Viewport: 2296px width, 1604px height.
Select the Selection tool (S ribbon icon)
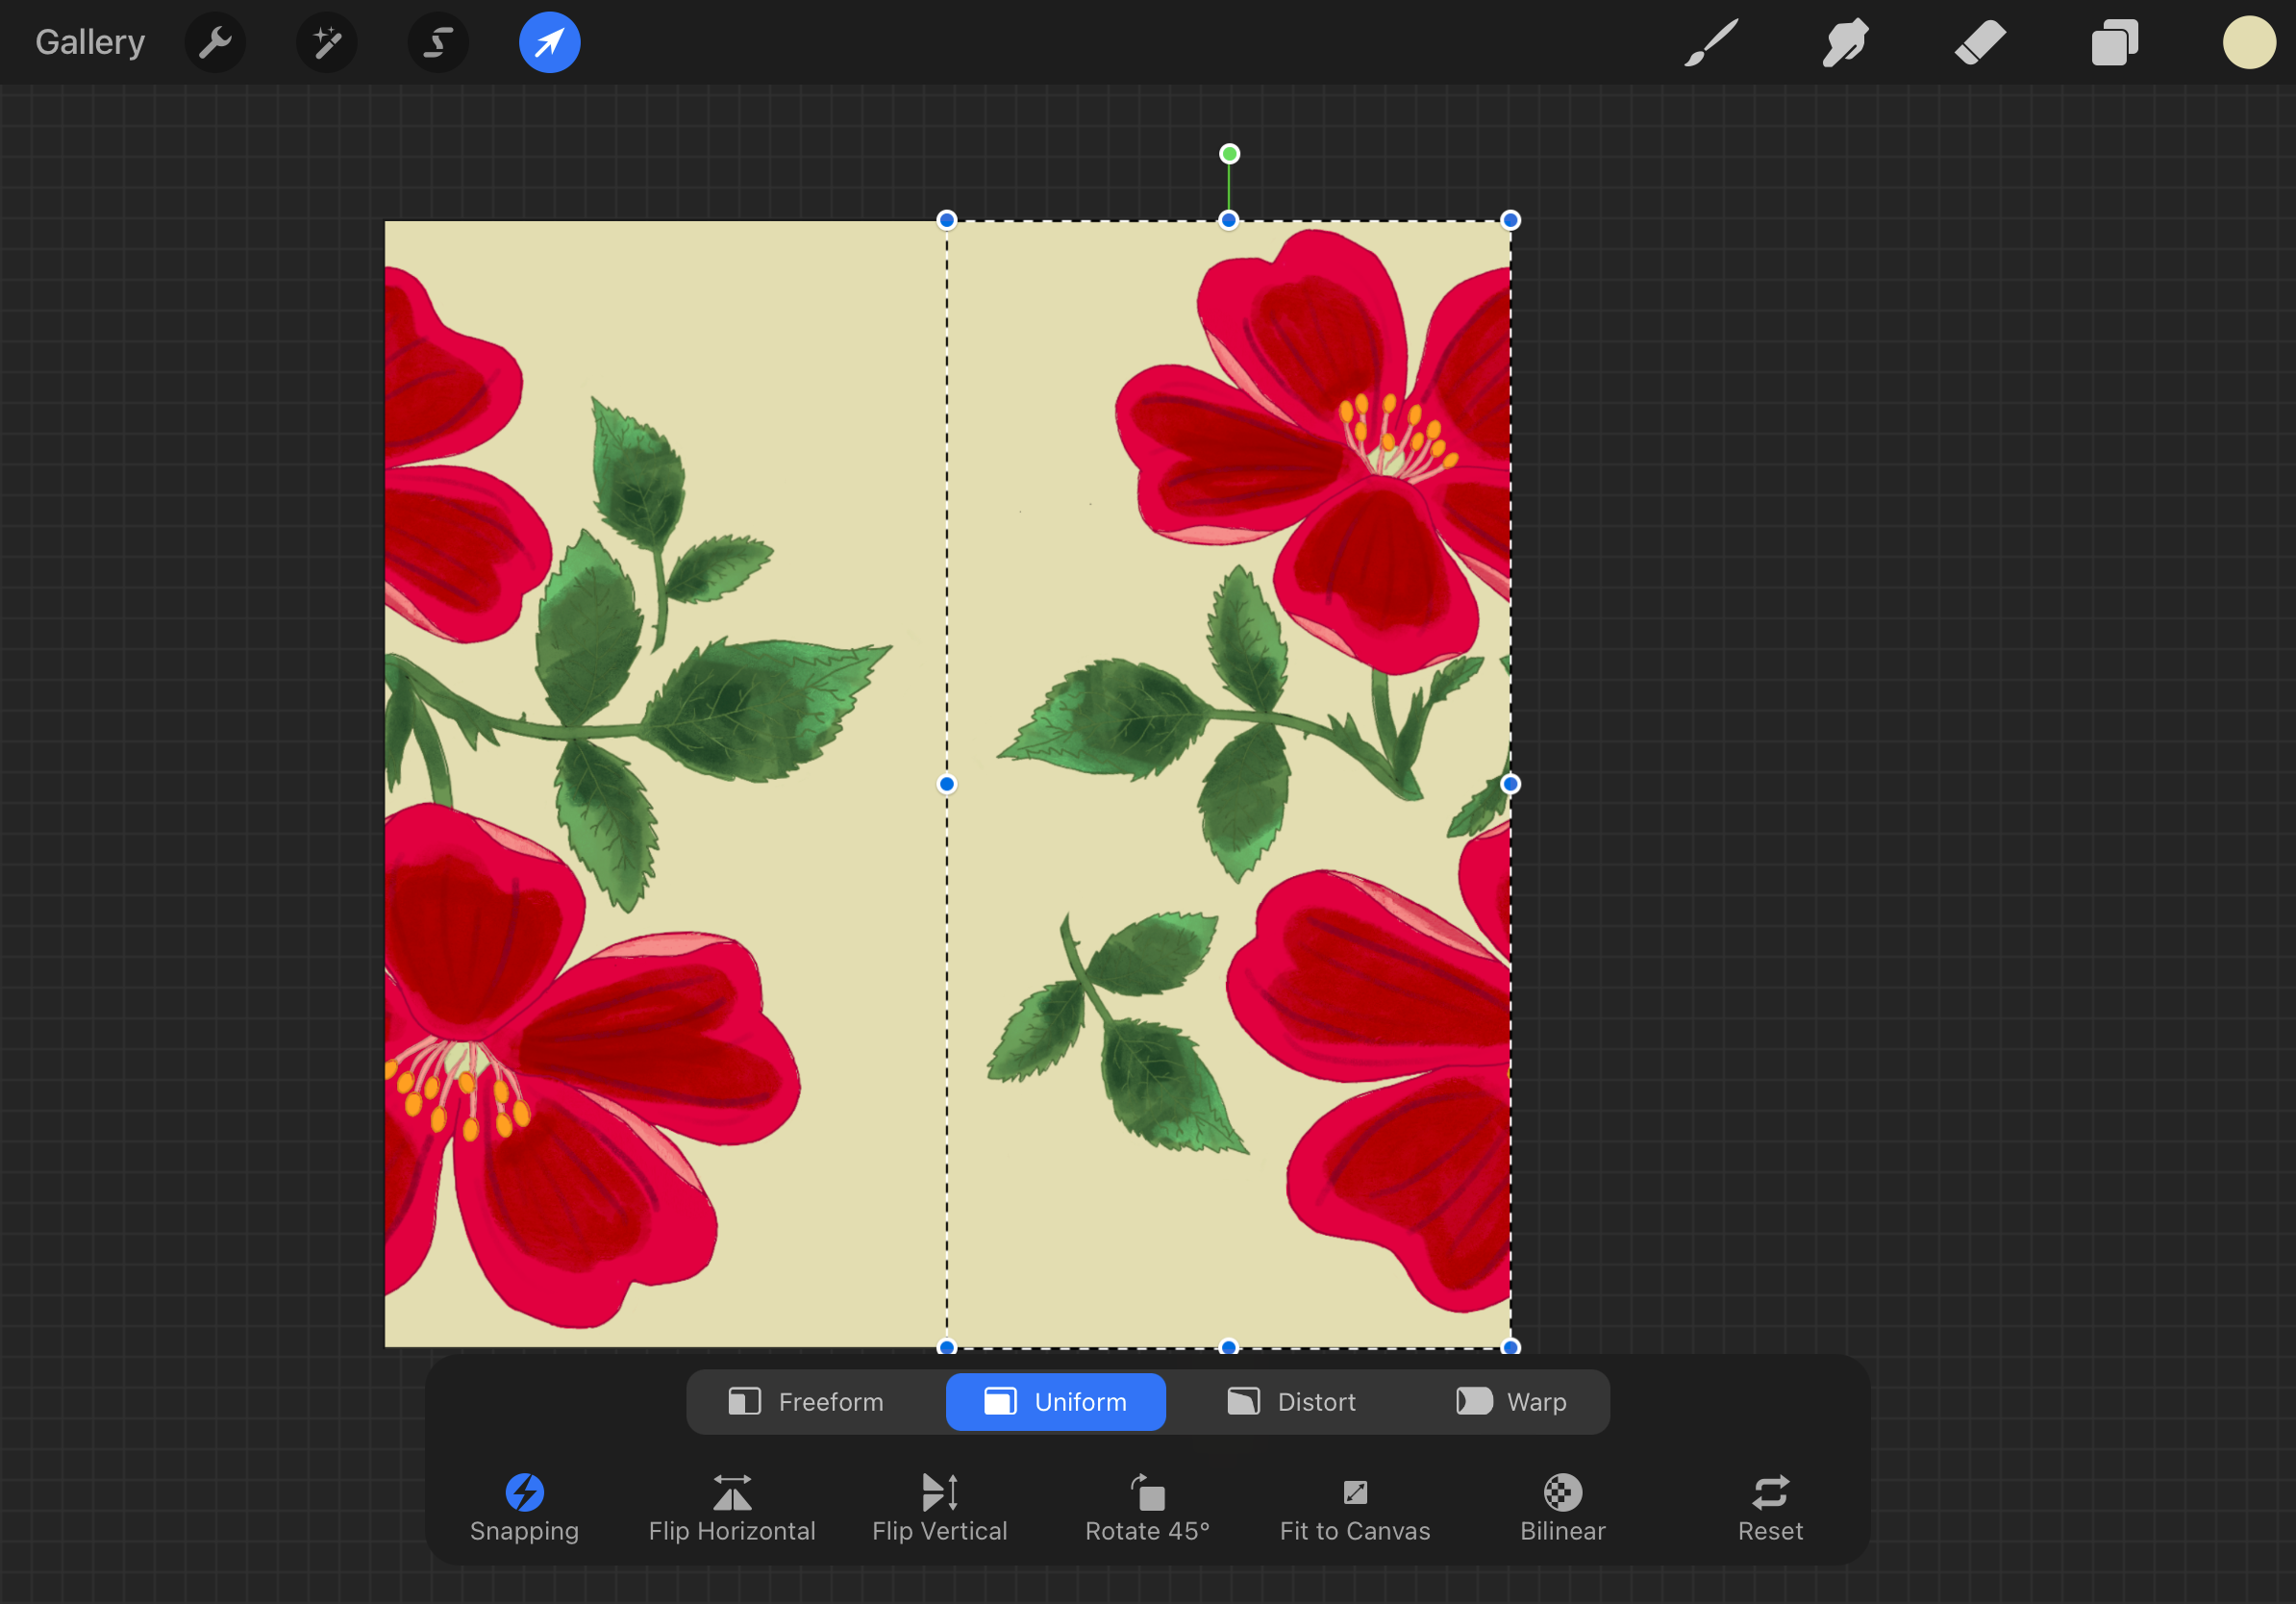[x=438, y=43]
